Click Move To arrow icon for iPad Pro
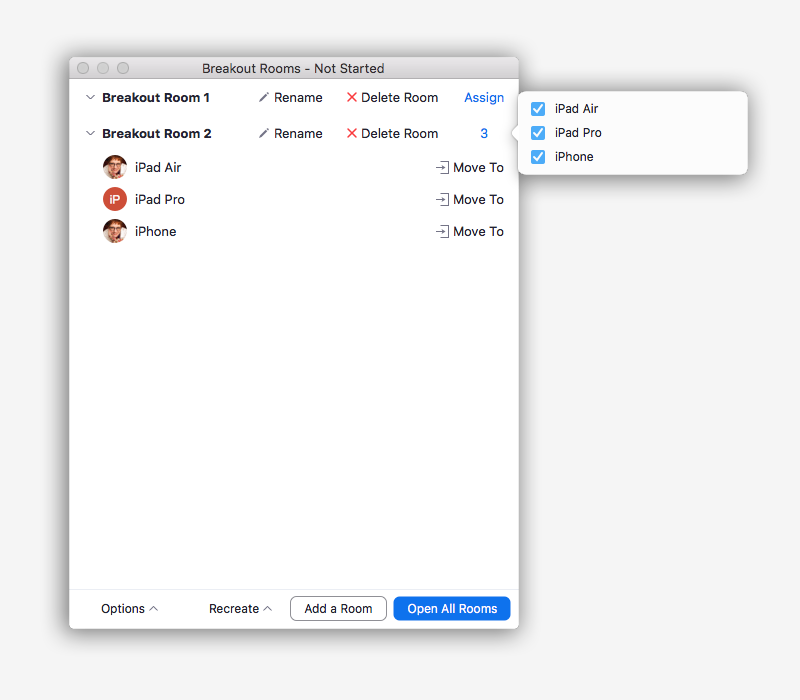The height and width of the screenshot is (700, 800). (442, 200)
